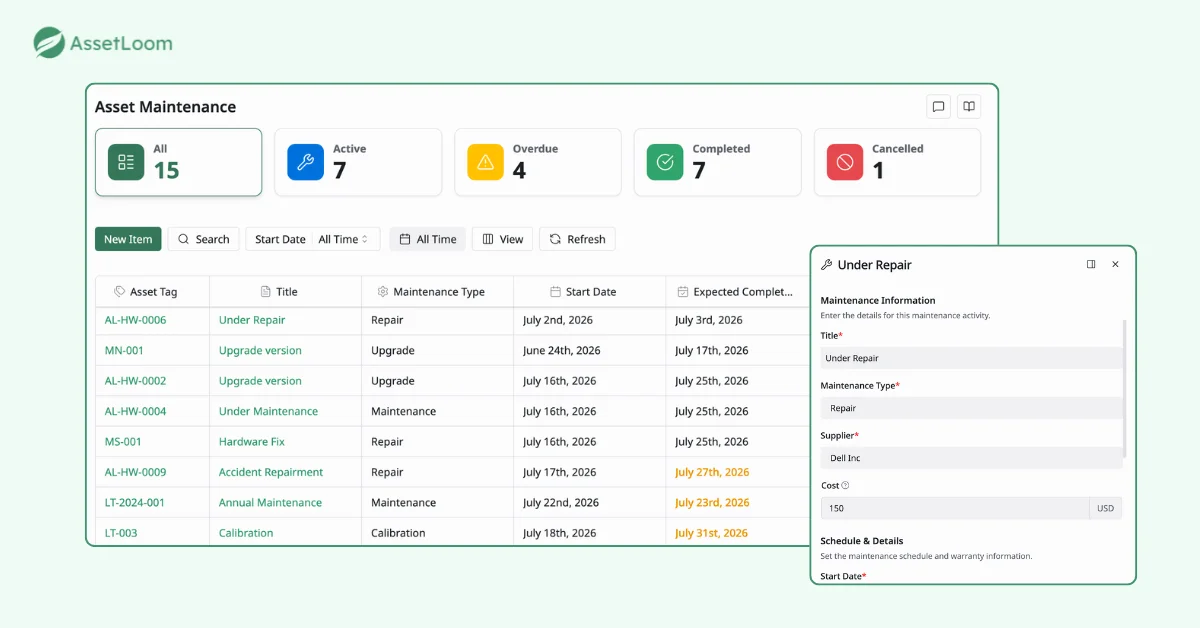Click the document icon in Title header
This screenshot has width=1200, height=628.
pyautogui.click(x=265, y=292)
